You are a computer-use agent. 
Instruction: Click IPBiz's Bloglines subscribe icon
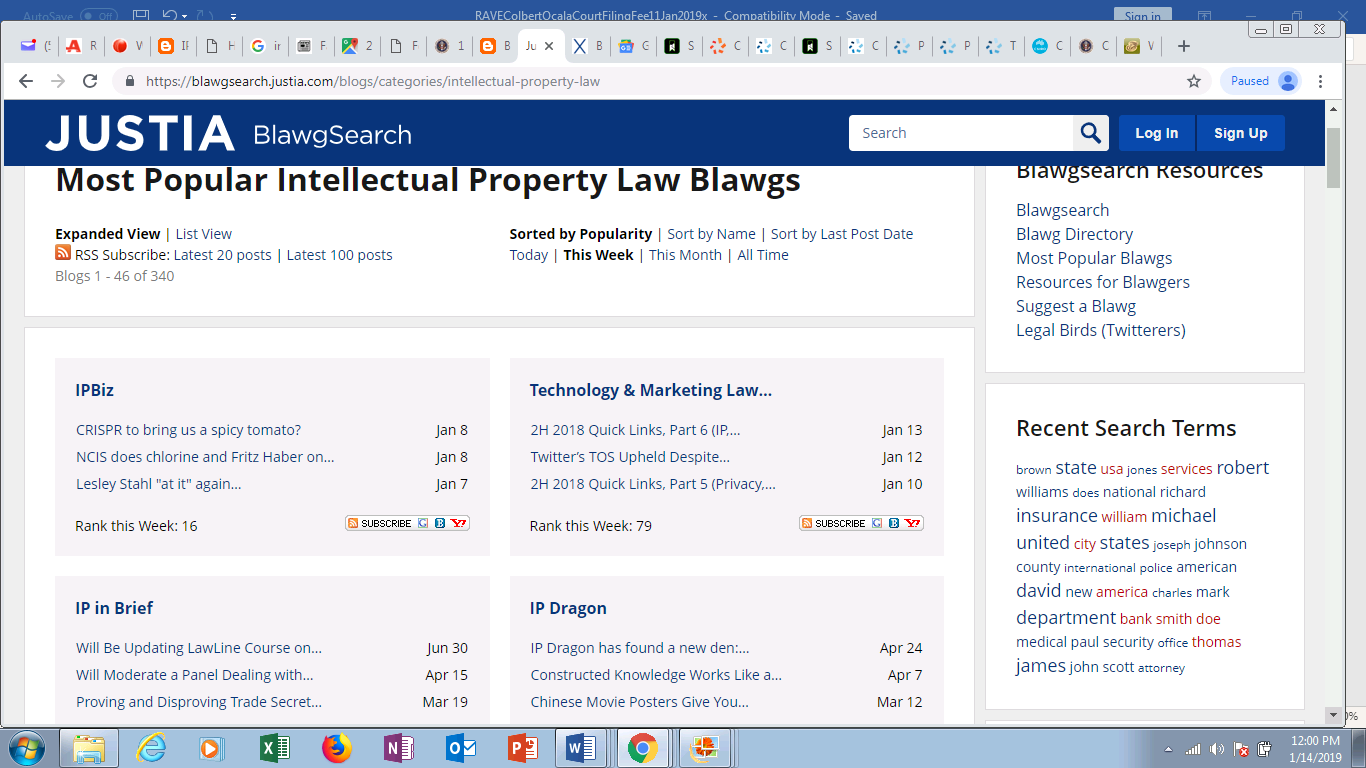click(440, 523)
